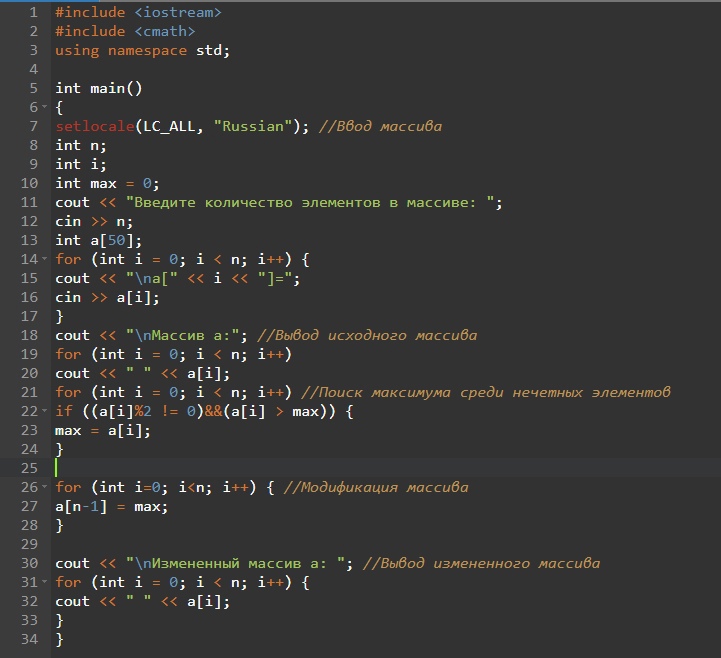Click the closing brace on line 34

[x=59, y=640]
